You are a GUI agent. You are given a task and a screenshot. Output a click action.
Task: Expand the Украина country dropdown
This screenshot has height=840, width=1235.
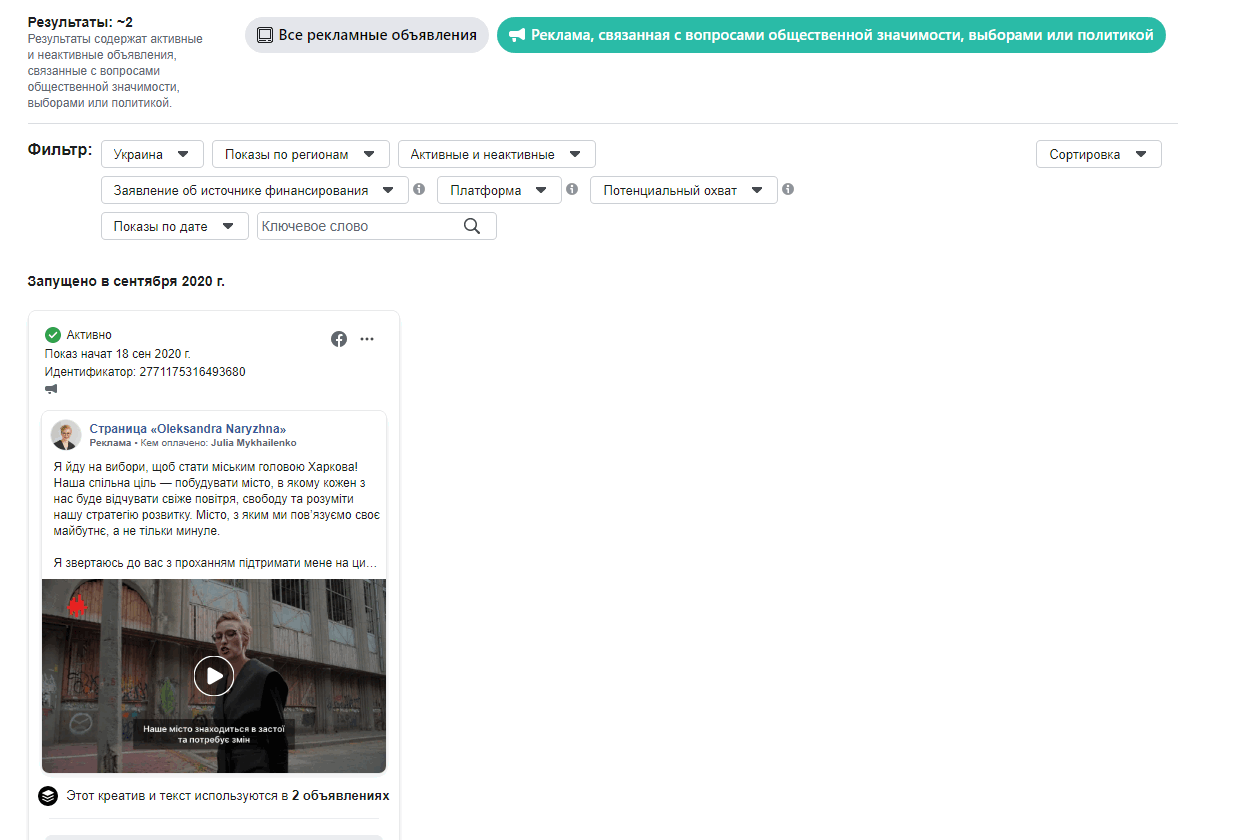(x=152, y=154)
